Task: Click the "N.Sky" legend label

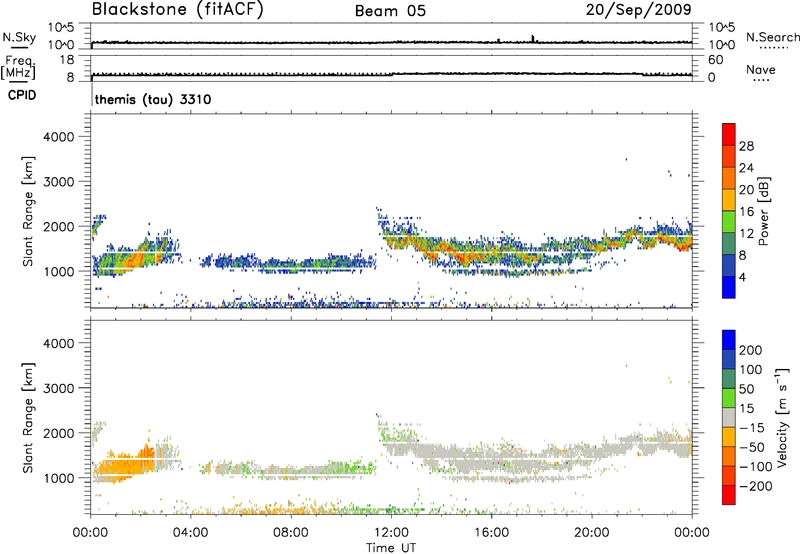Action: (x=19, y=37)
